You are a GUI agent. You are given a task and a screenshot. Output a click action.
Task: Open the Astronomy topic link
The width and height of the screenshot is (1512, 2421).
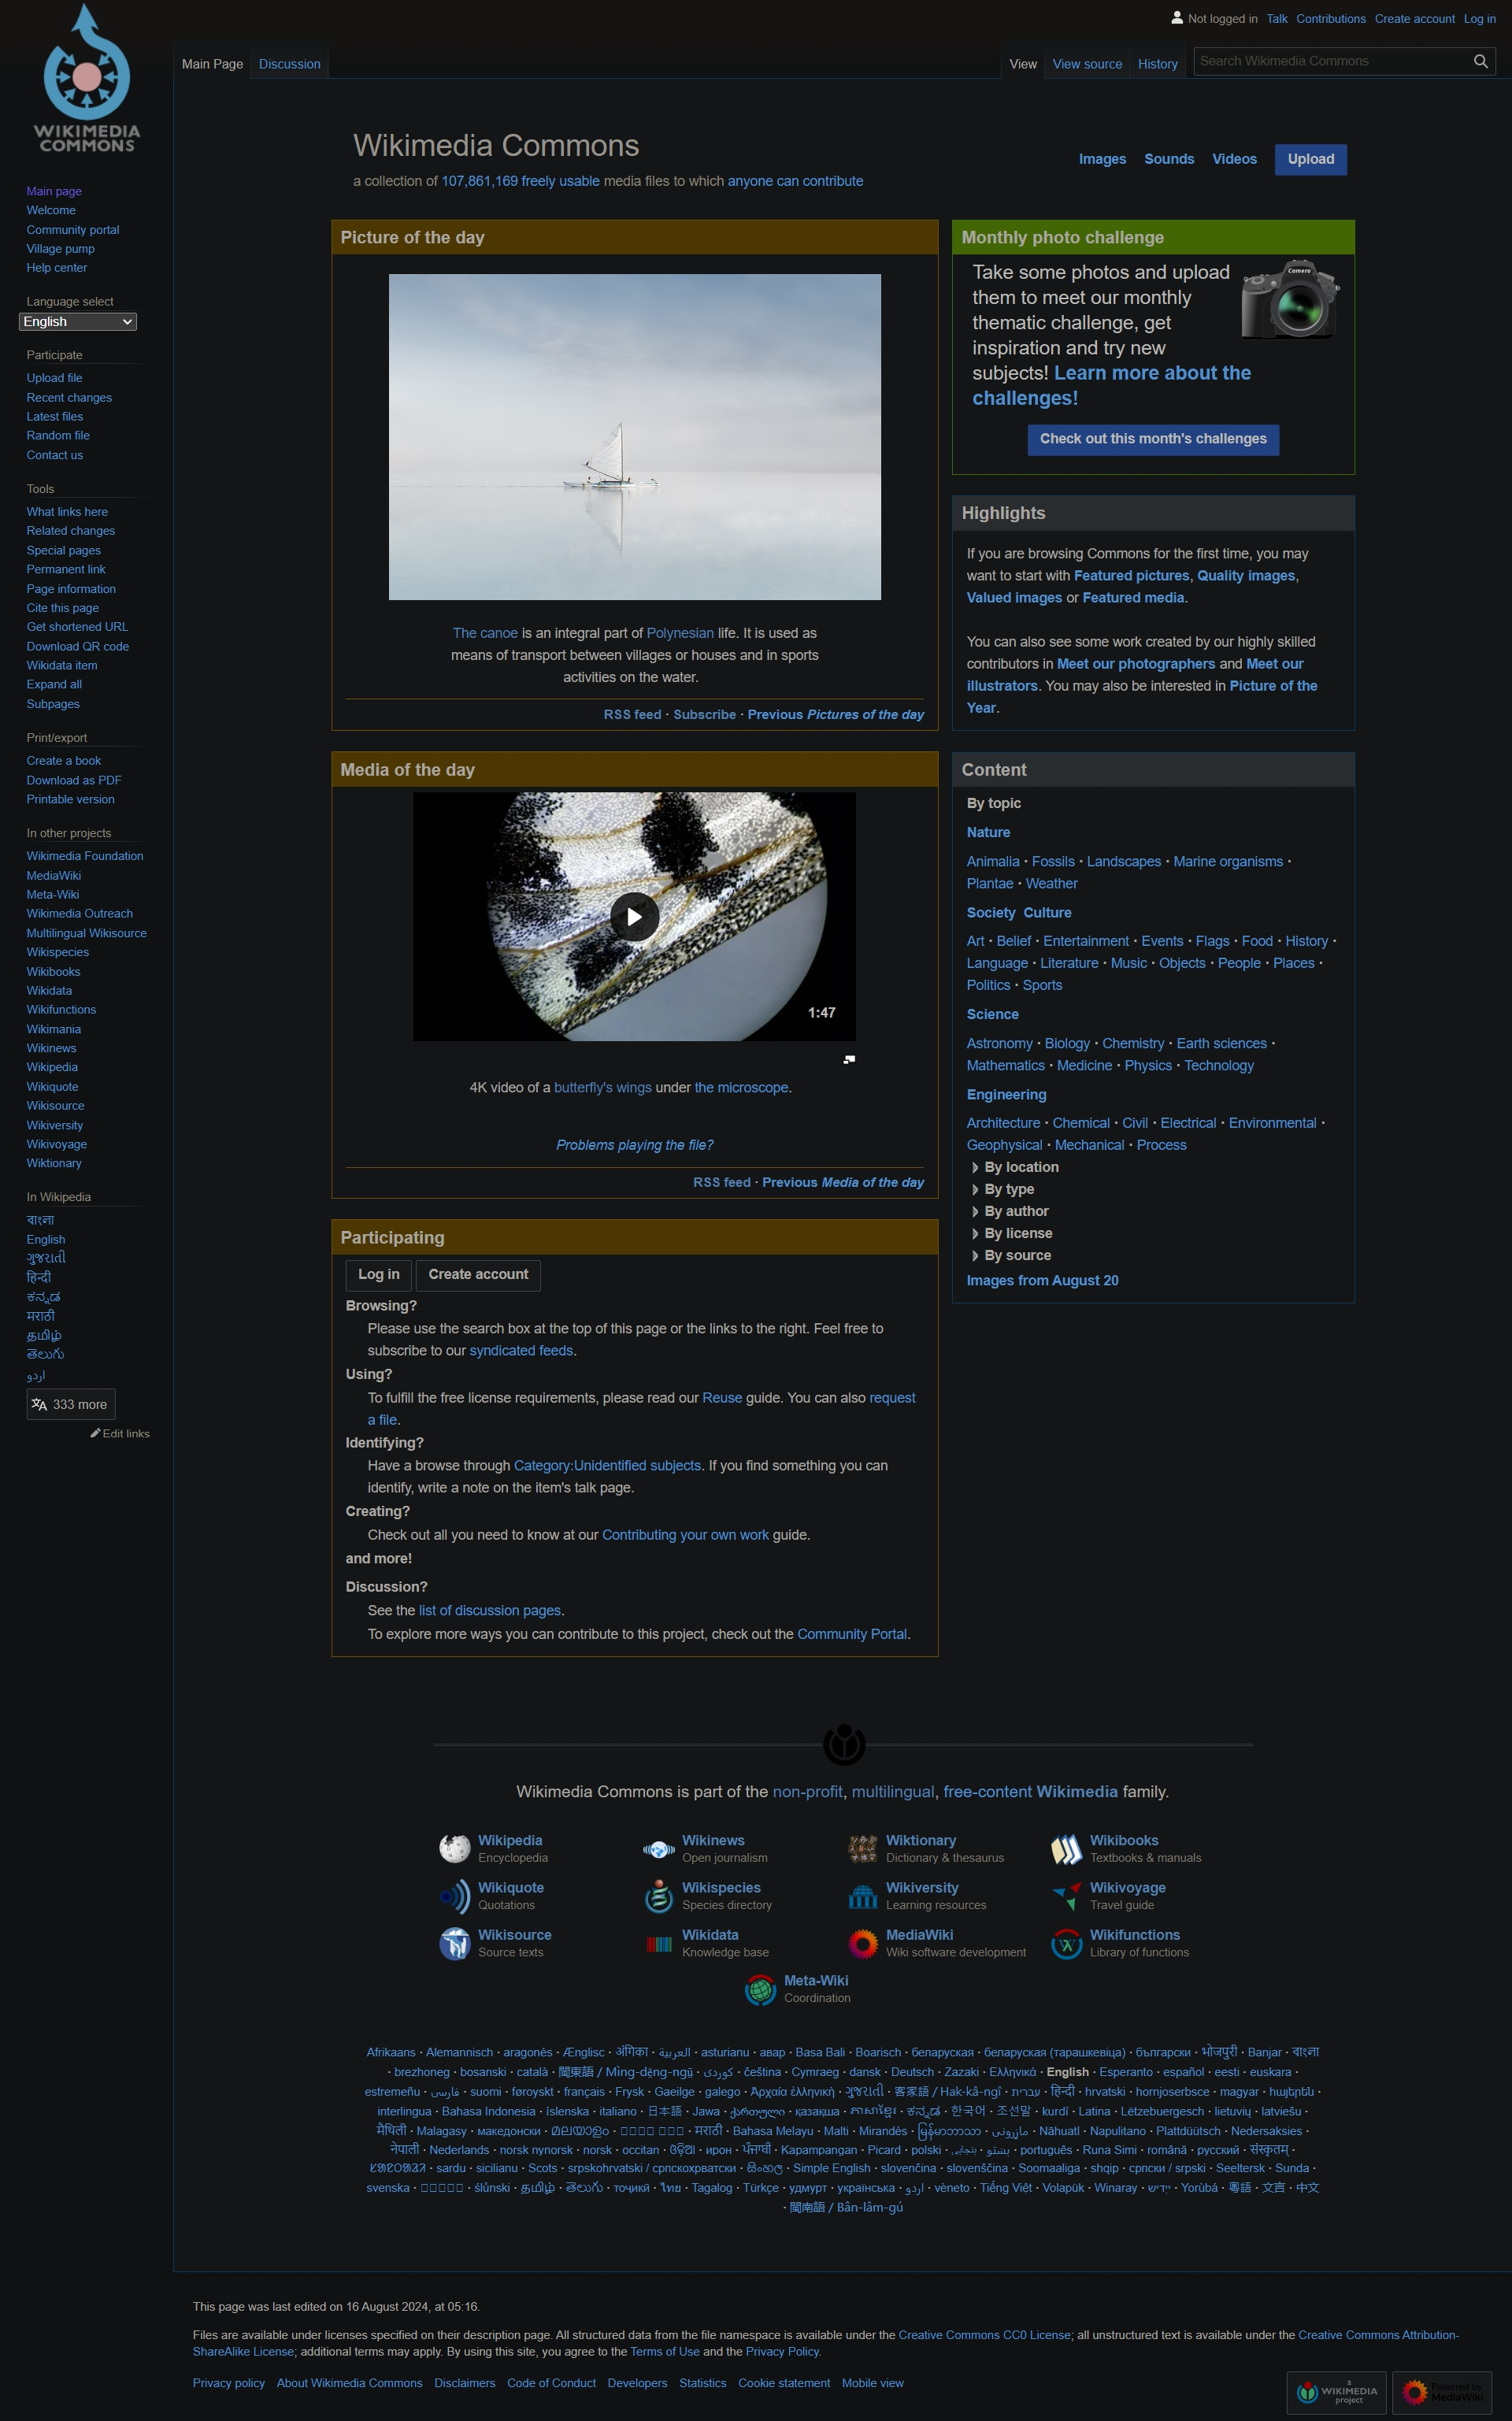click(x=999, y=1043)
